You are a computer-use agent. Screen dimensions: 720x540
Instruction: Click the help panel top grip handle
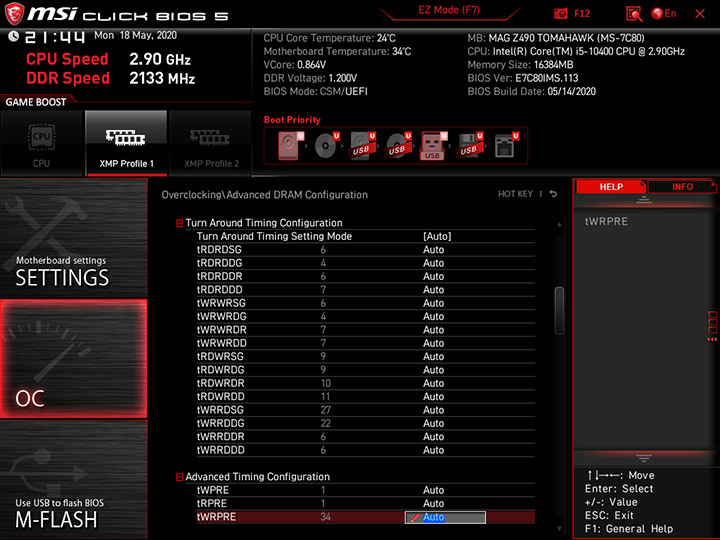(643, 199)
